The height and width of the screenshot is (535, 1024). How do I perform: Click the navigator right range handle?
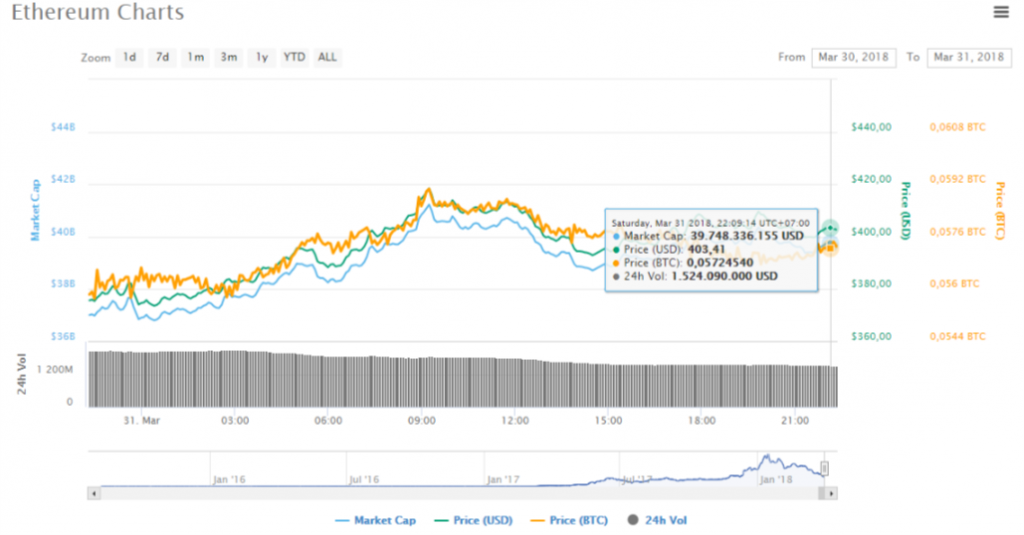(825, 469)
